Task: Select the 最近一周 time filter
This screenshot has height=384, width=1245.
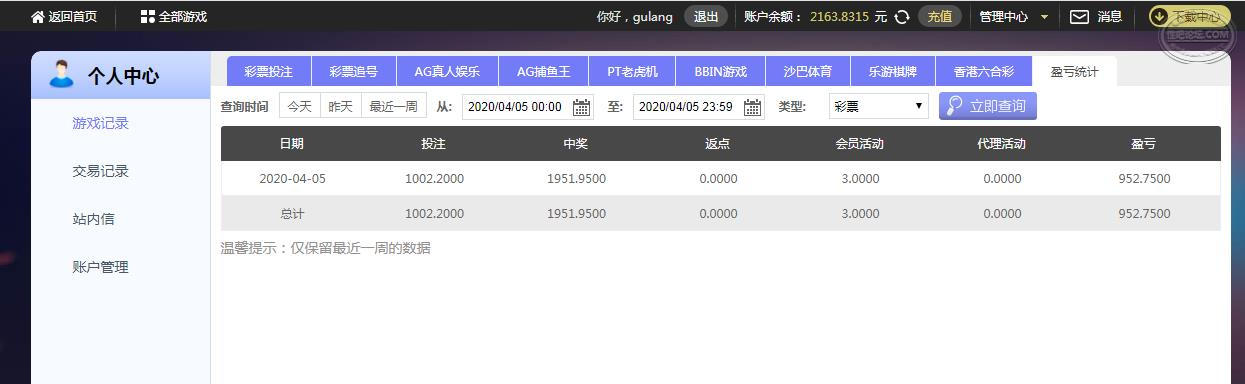Action: 393,106
